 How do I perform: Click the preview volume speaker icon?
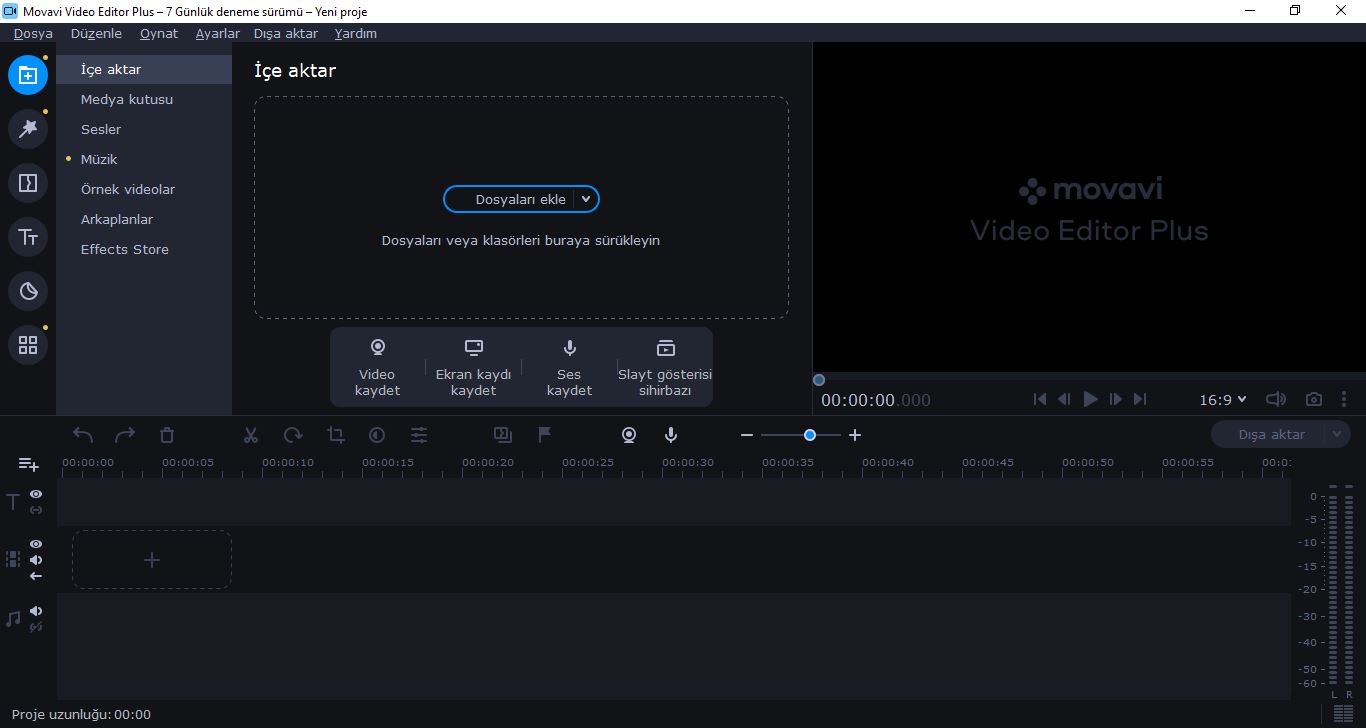click(1276, 399)
